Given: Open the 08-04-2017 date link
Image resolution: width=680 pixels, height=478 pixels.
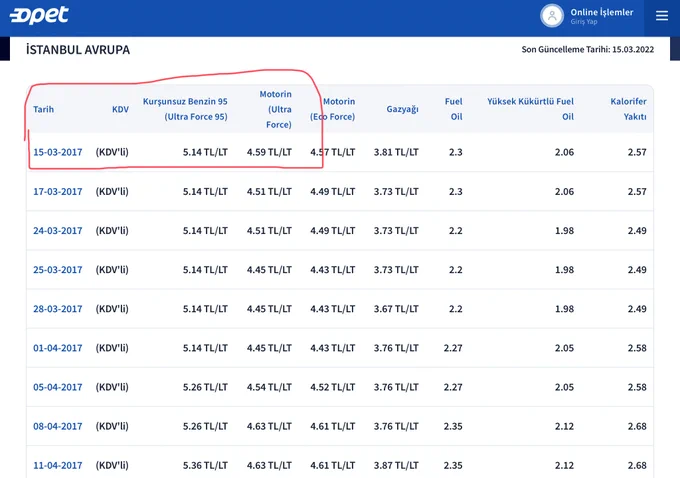Looking at the screenshot, I should point(58,426).
